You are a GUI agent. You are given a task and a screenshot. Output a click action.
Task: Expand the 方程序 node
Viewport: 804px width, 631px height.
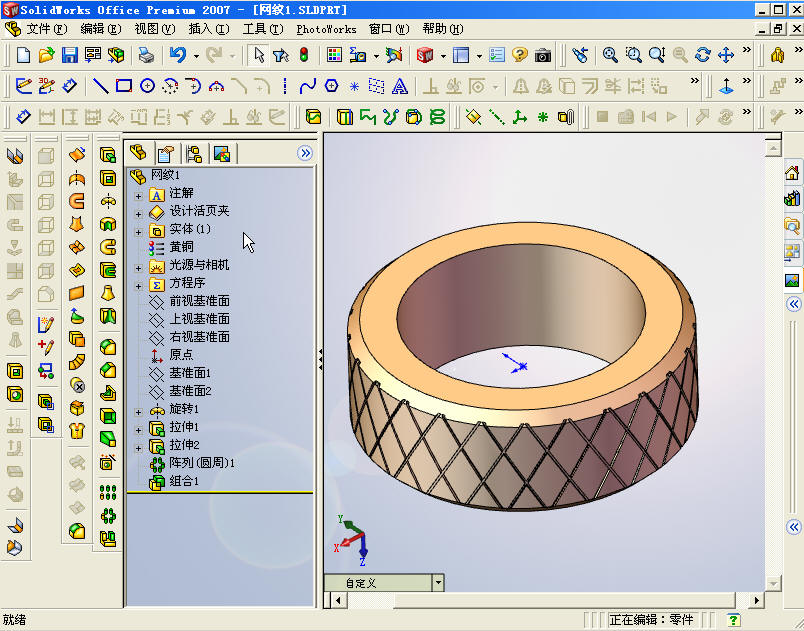pyautogui.click(x=138, y=286)
